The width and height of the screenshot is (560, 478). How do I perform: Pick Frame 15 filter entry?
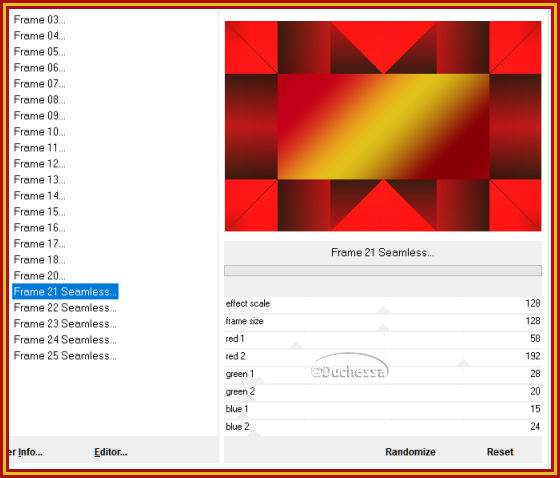(39, 211)
